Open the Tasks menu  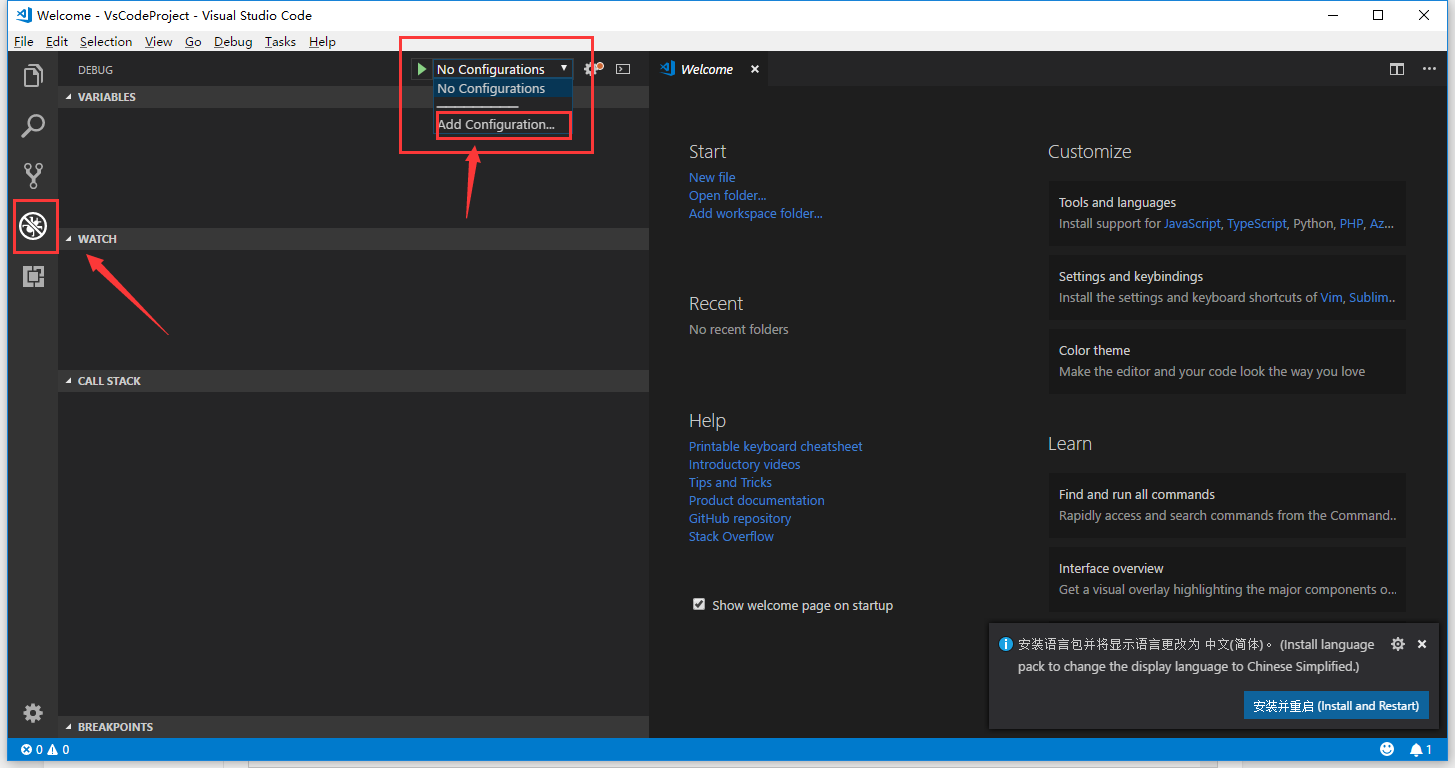280,42
